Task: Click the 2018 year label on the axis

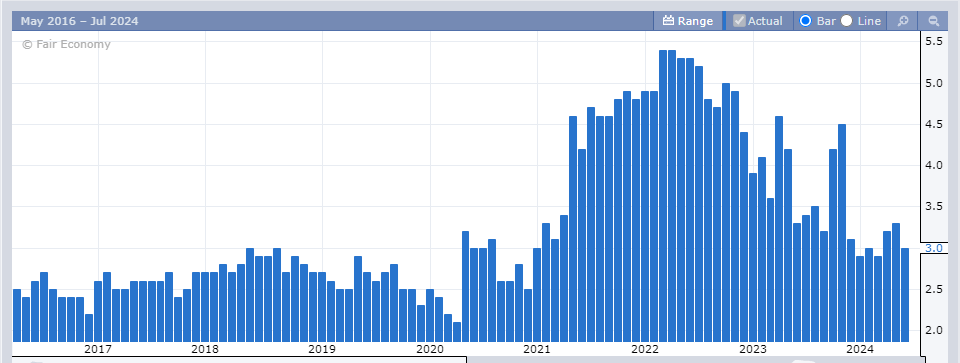Action: tap(204, 349)
